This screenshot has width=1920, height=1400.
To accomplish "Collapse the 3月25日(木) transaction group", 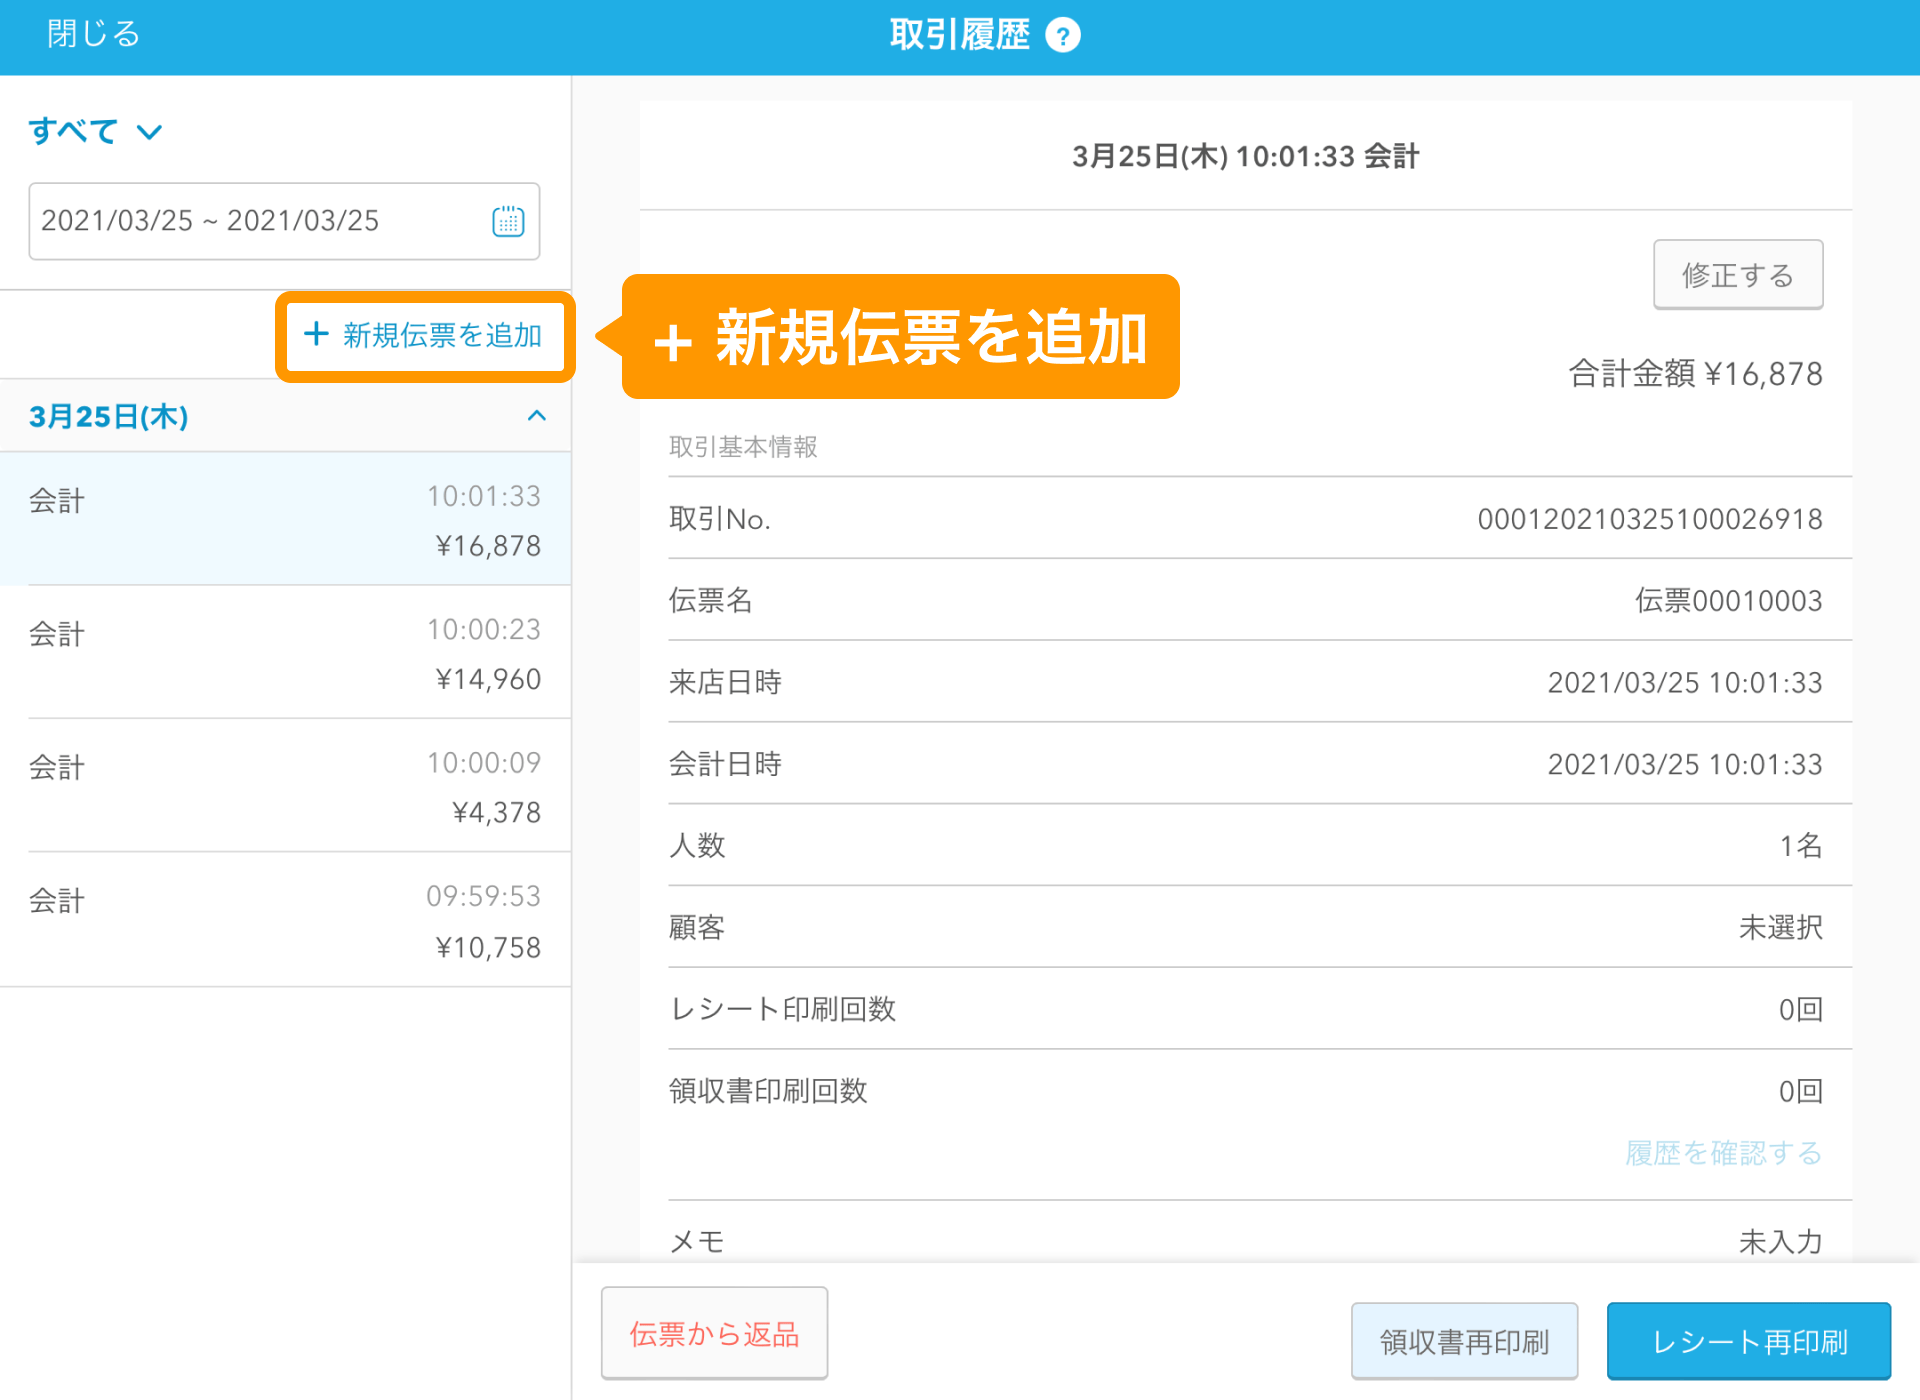I will 538,416.
